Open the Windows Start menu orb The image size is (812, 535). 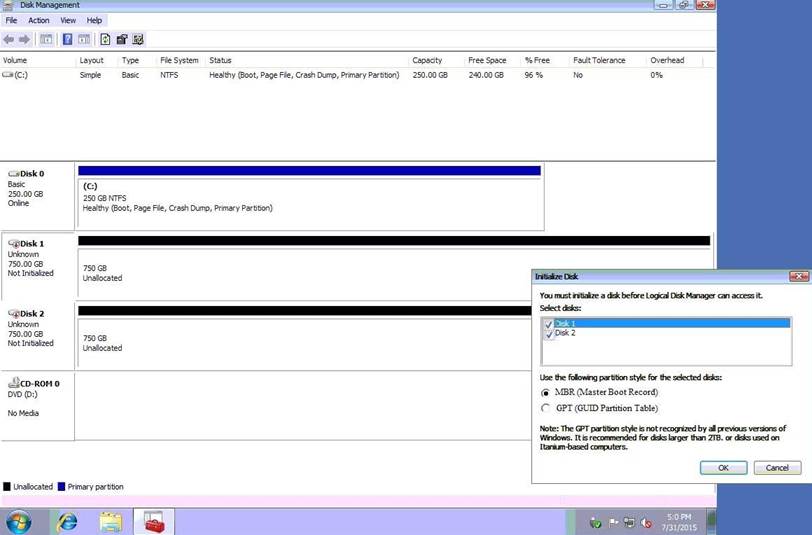point(18,521)
